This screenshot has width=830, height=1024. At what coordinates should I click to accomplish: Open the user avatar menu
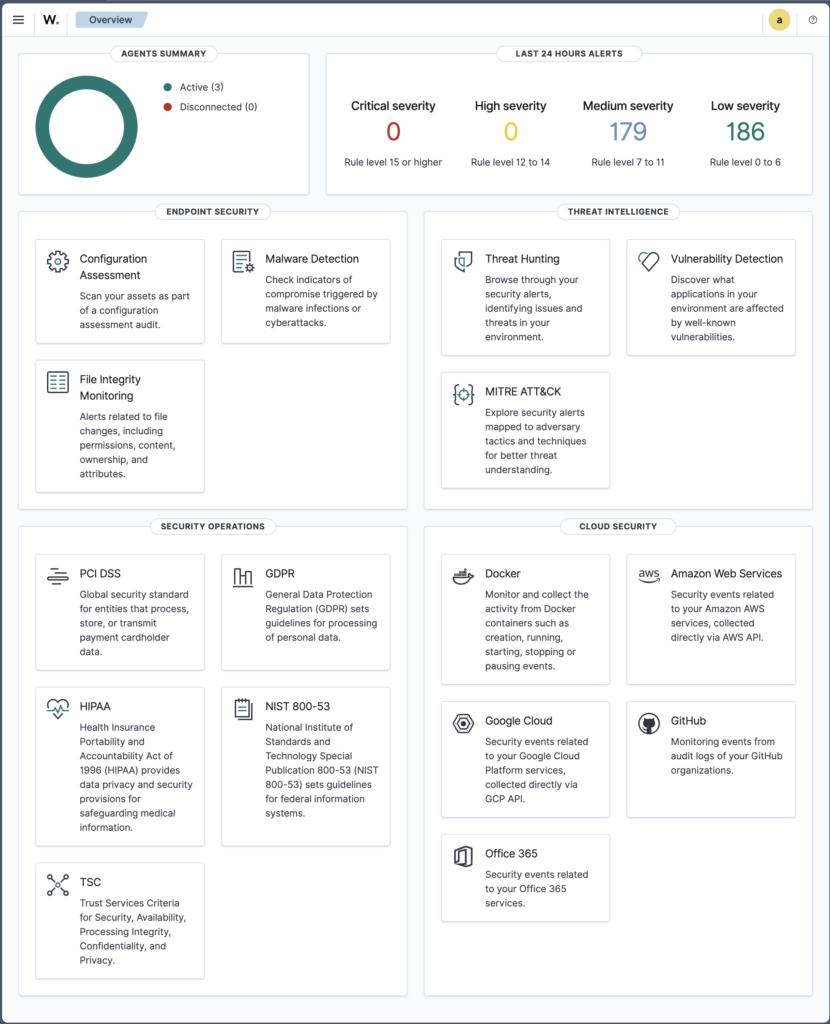click(x=779, y=20)
